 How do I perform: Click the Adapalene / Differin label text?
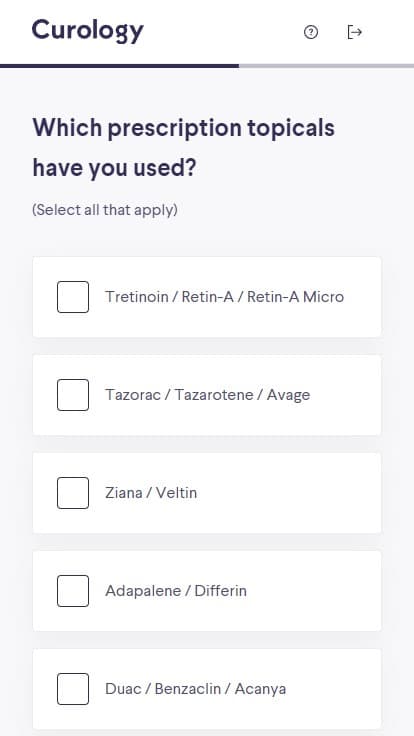(x=176, y=591)
